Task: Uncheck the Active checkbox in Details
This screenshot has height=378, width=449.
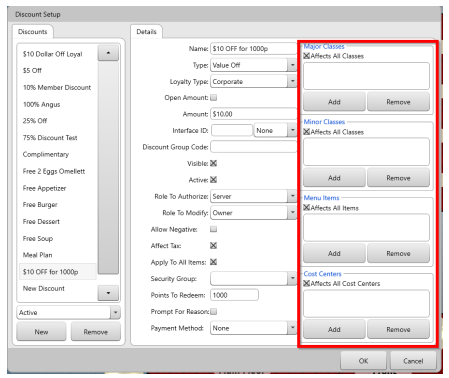Action: pyautogui.click(x=214, y=180)
